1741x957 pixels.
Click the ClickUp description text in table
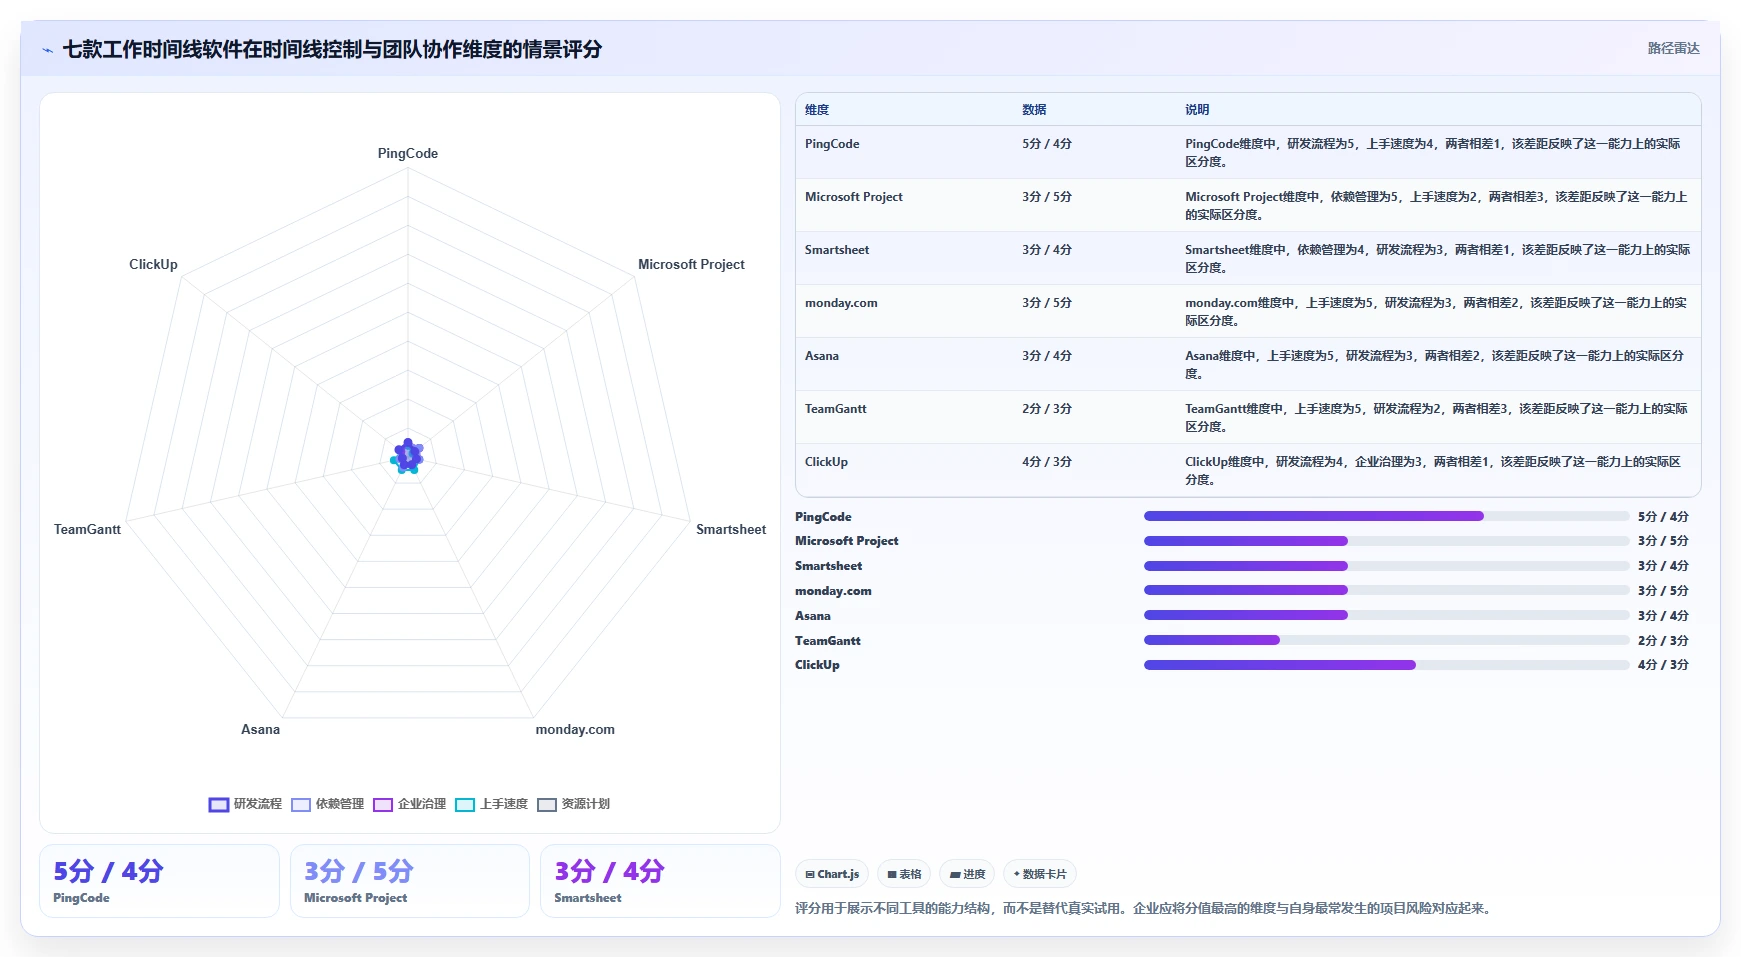[1433, 471]
